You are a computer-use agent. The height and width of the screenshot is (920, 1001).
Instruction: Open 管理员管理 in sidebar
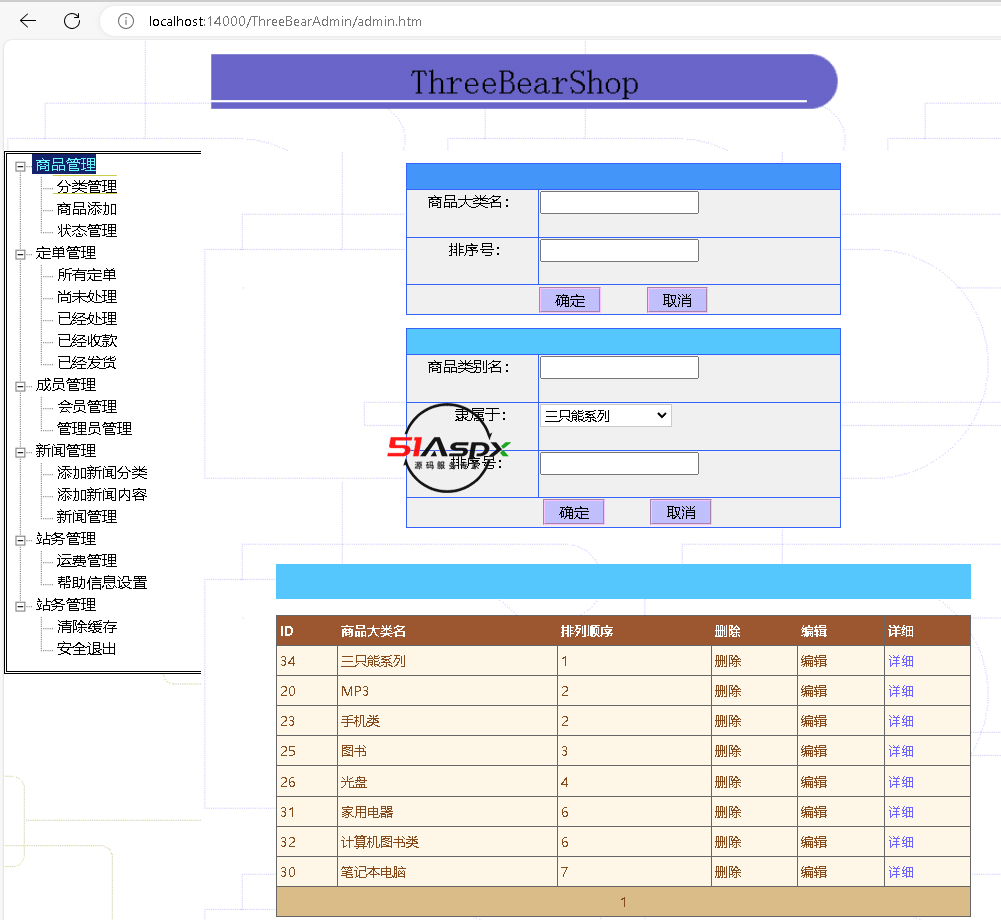[x=94, y=429]
